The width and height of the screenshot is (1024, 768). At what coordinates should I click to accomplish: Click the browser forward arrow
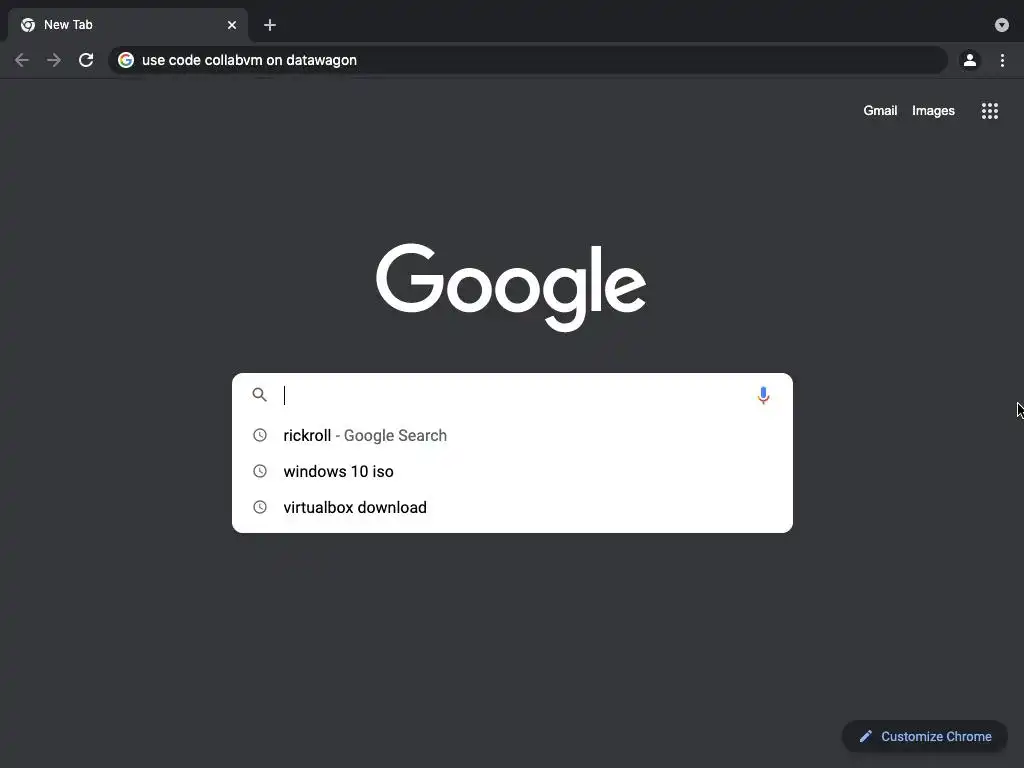point(54,60)
